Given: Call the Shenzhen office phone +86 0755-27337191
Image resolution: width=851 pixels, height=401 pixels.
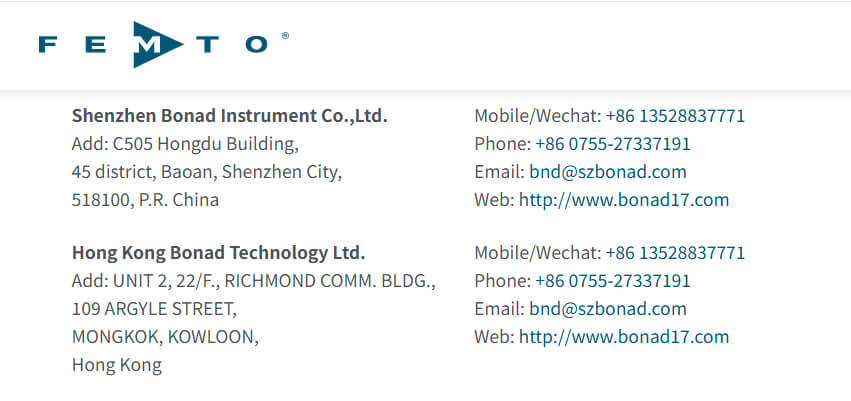Looking at the screenshot, I should [613, 144].
